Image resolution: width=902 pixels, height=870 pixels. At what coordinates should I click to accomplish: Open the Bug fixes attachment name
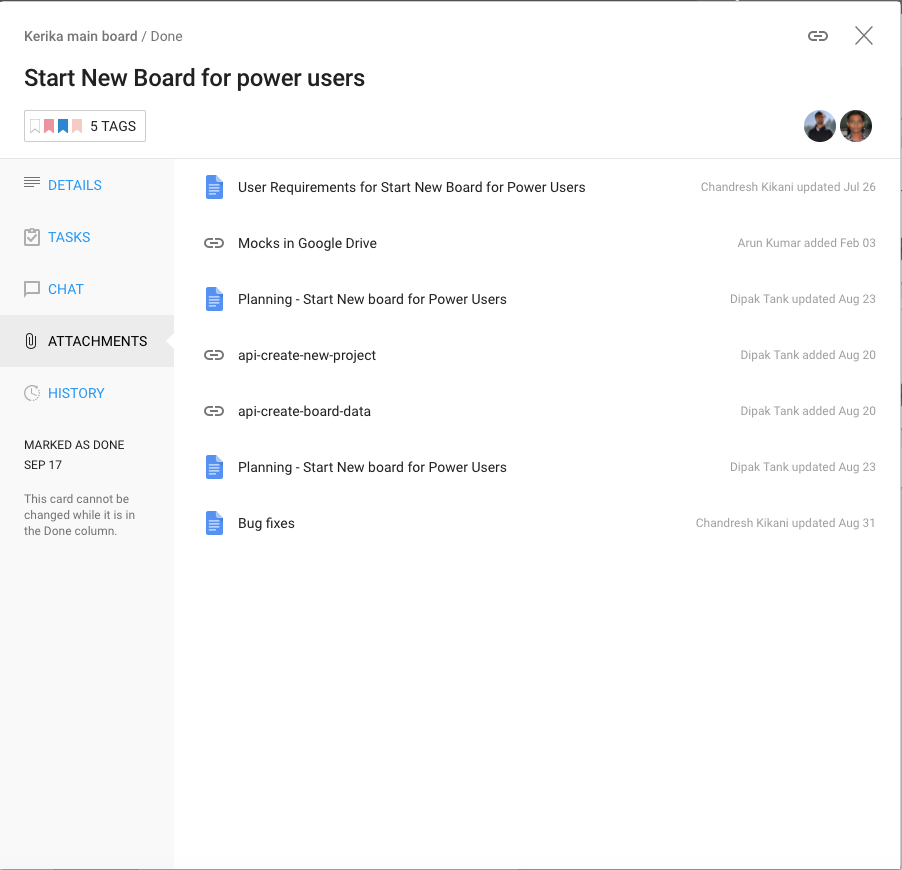266,523
